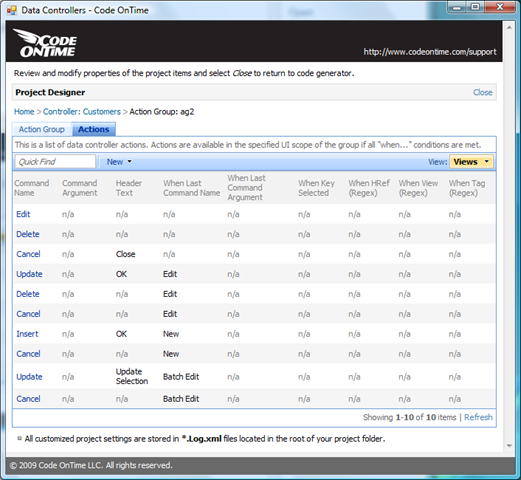The height and width of the screenshot is (480, 521).
Task: Click the app icon in title bar
Action: click(12, 10)
